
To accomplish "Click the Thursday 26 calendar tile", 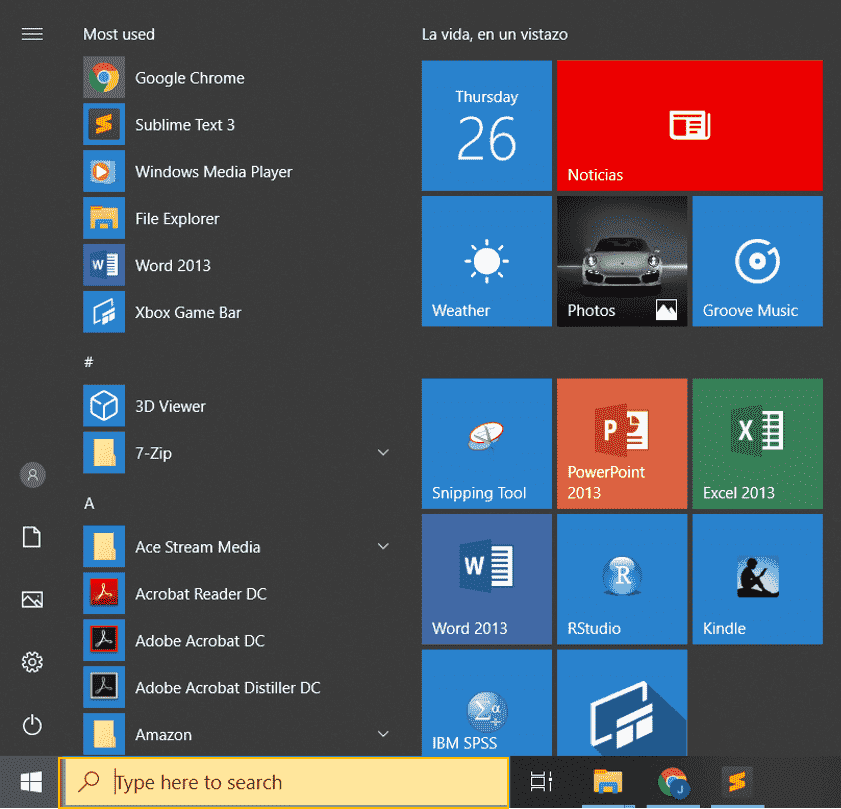I will (x=486, y=126).
